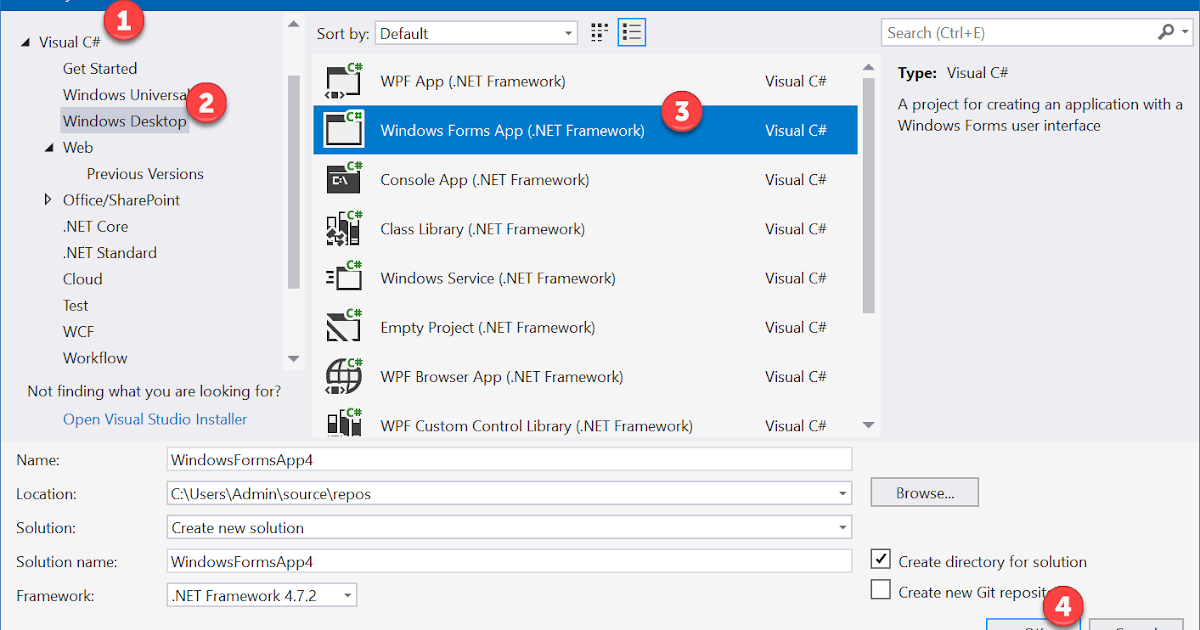Click the Browse button
Image resolution: width=1200 pixels, height=630 pixels.
click(923, 492)
